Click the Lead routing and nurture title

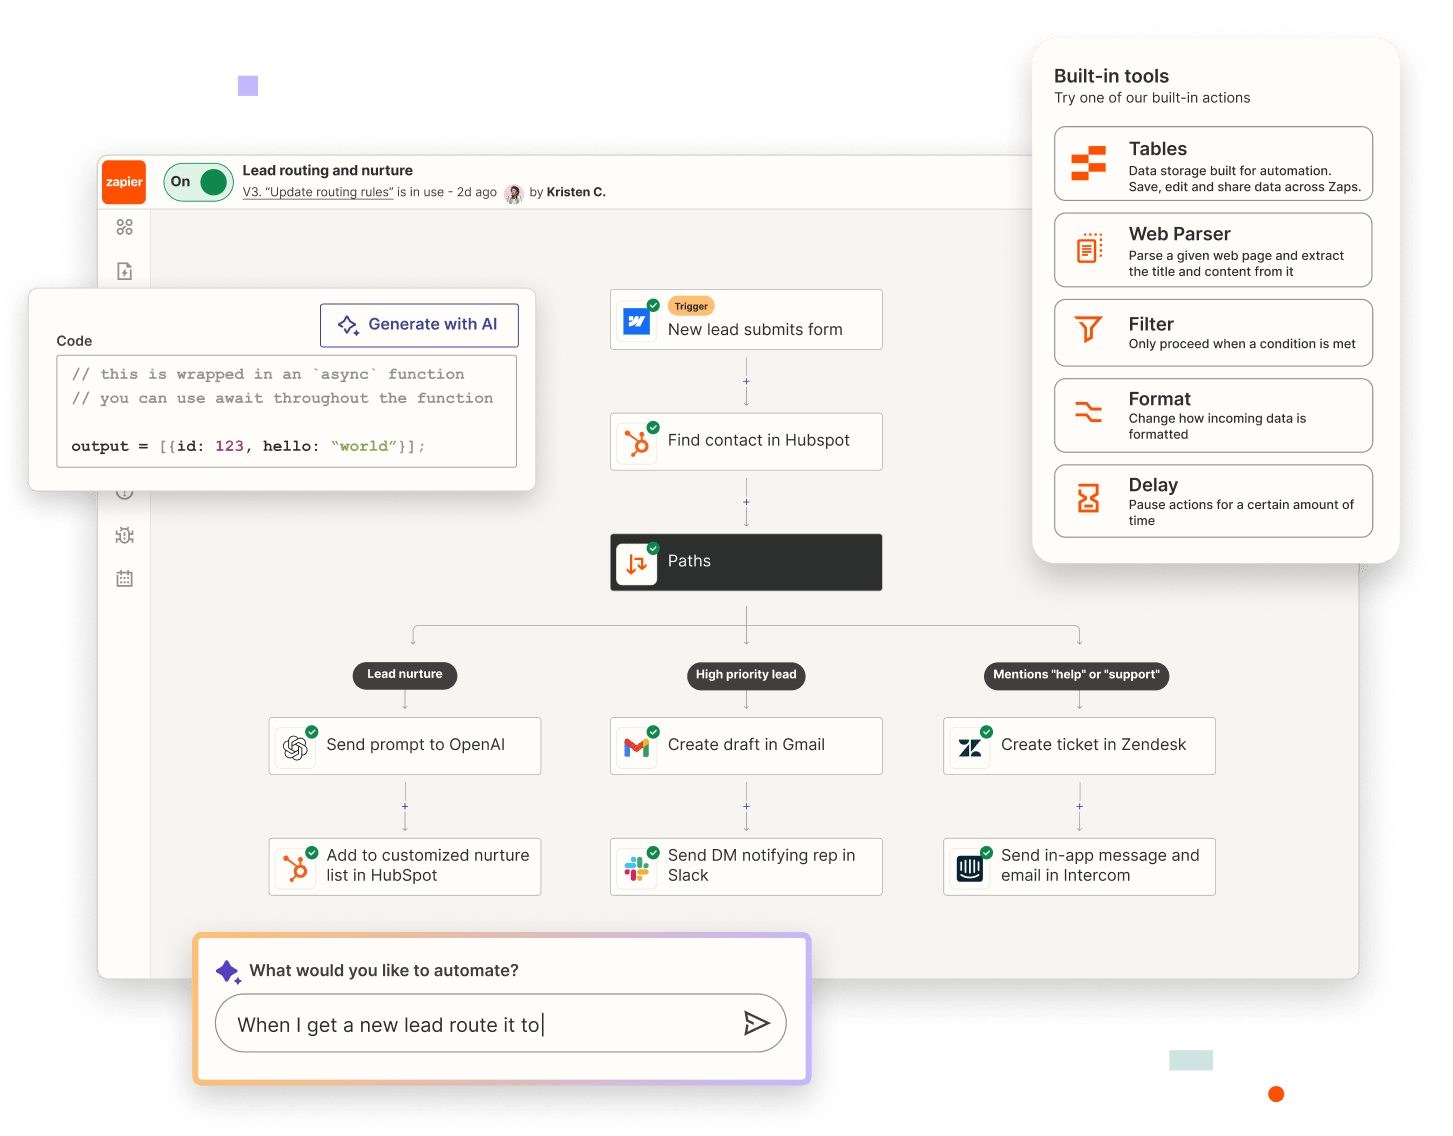[x=327, y=171]
